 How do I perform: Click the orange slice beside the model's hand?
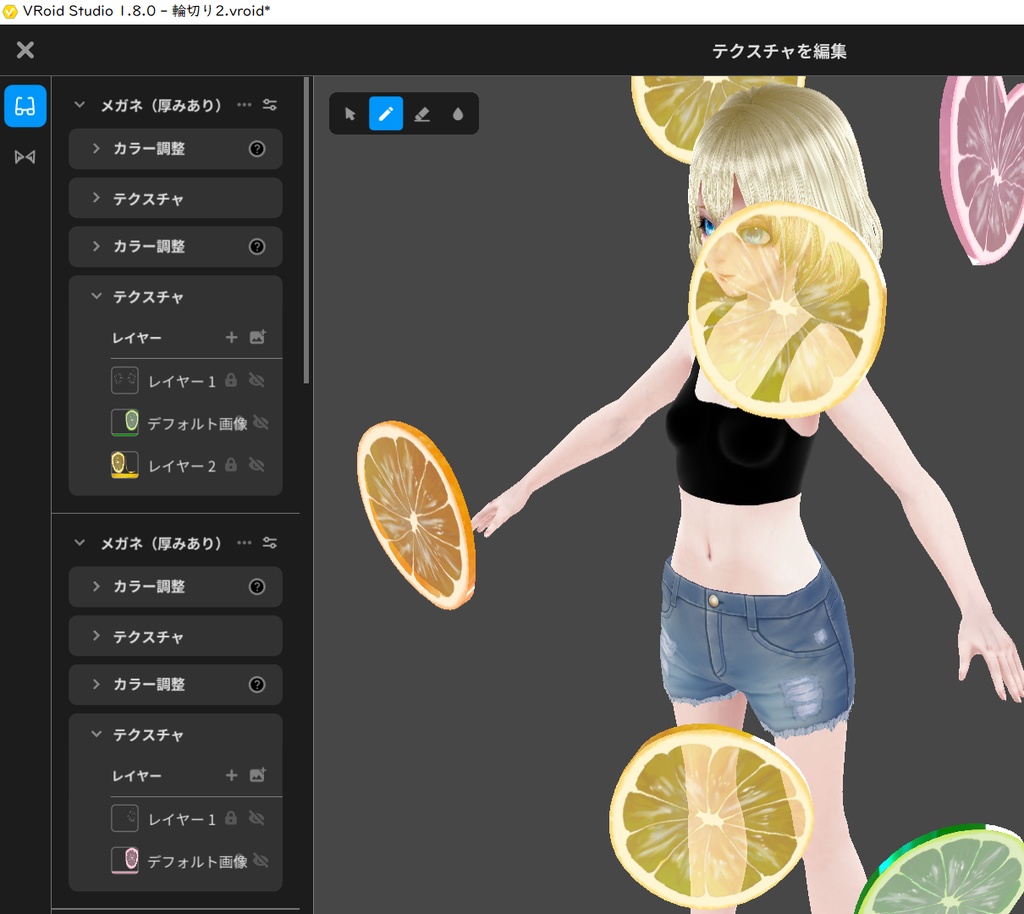click(x=416, y=515)
